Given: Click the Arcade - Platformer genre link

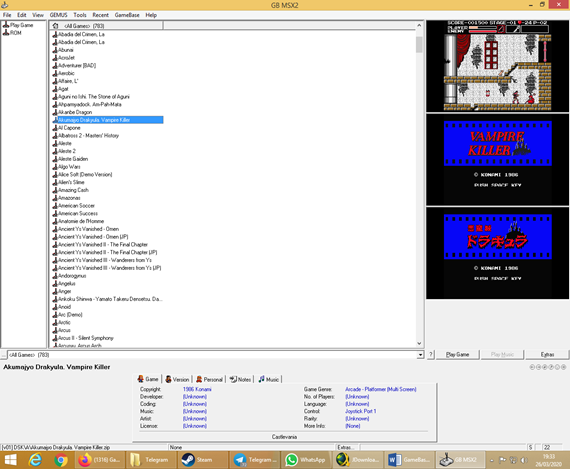Looking at the screenshot, I should 381,389.
